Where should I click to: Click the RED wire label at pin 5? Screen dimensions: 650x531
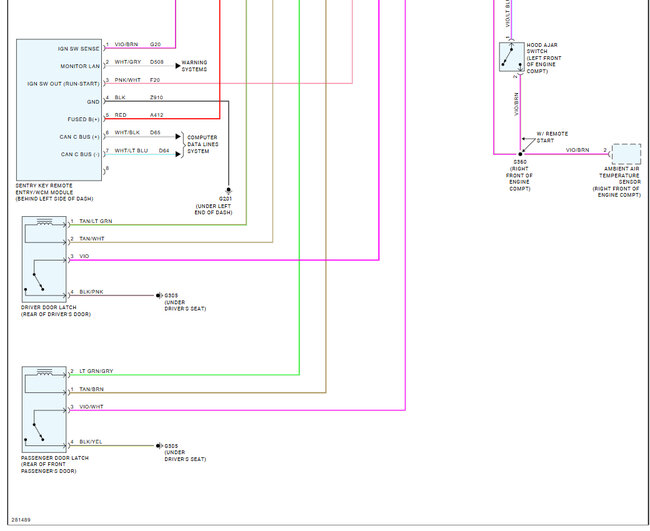[x=121, y=115]
